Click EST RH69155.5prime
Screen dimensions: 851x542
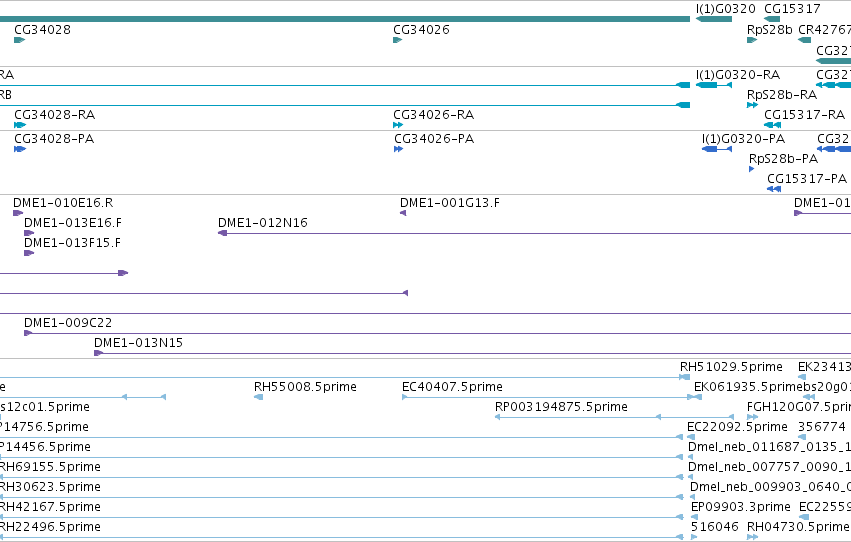(49, 467)
